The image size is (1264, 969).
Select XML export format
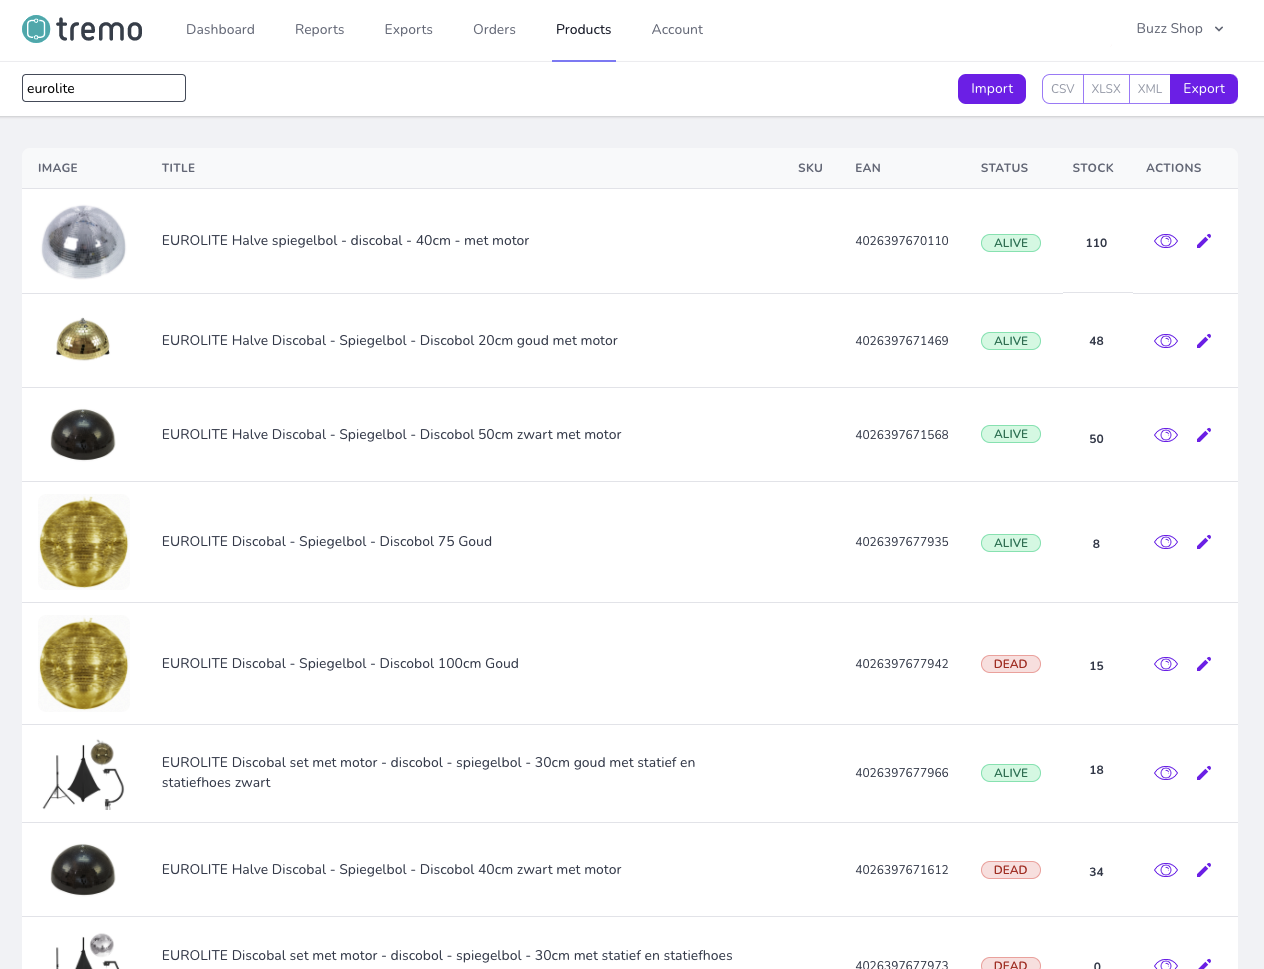(1150, 89)
